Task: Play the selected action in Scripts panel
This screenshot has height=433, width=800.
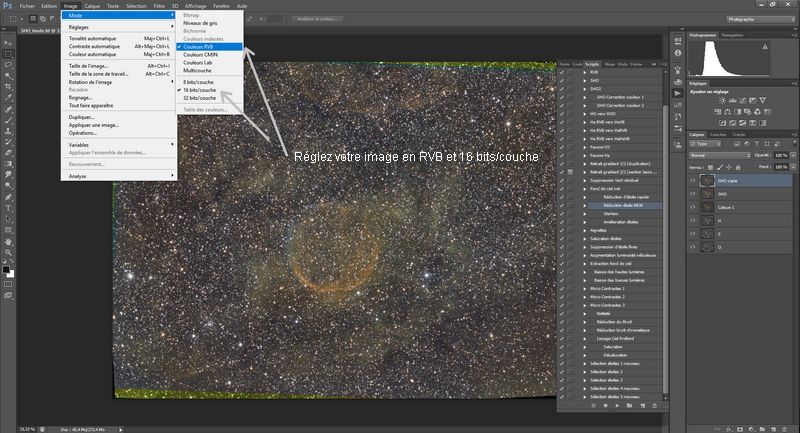Action: (617, 405)
